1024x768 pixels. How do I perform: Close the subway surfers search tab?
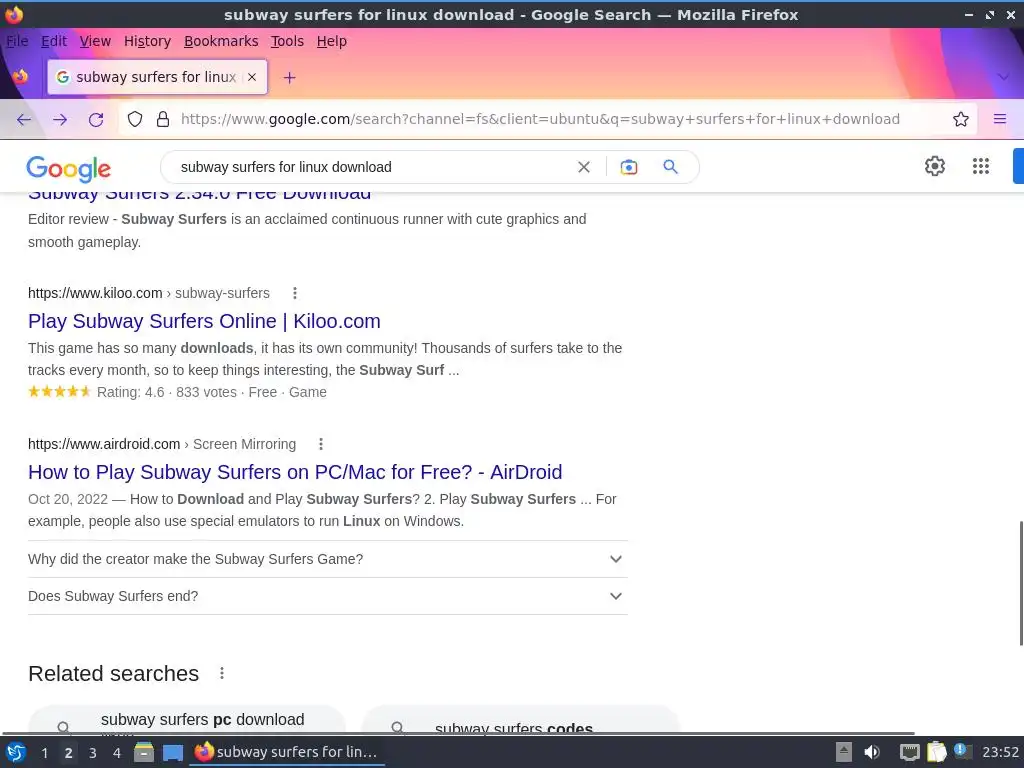coord(252,77)
